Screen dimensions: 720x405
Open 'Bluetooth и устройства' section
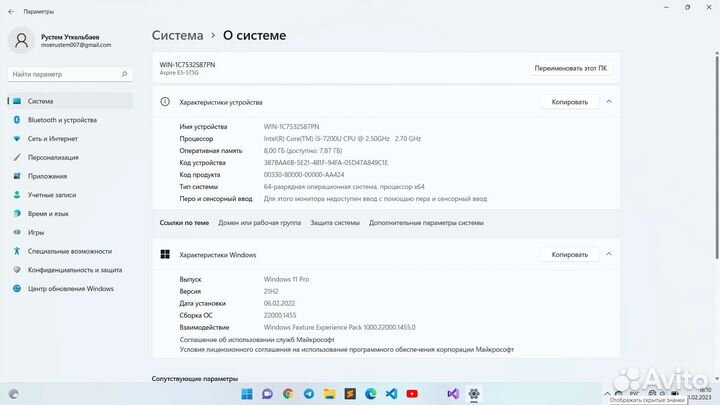(70, 120)
